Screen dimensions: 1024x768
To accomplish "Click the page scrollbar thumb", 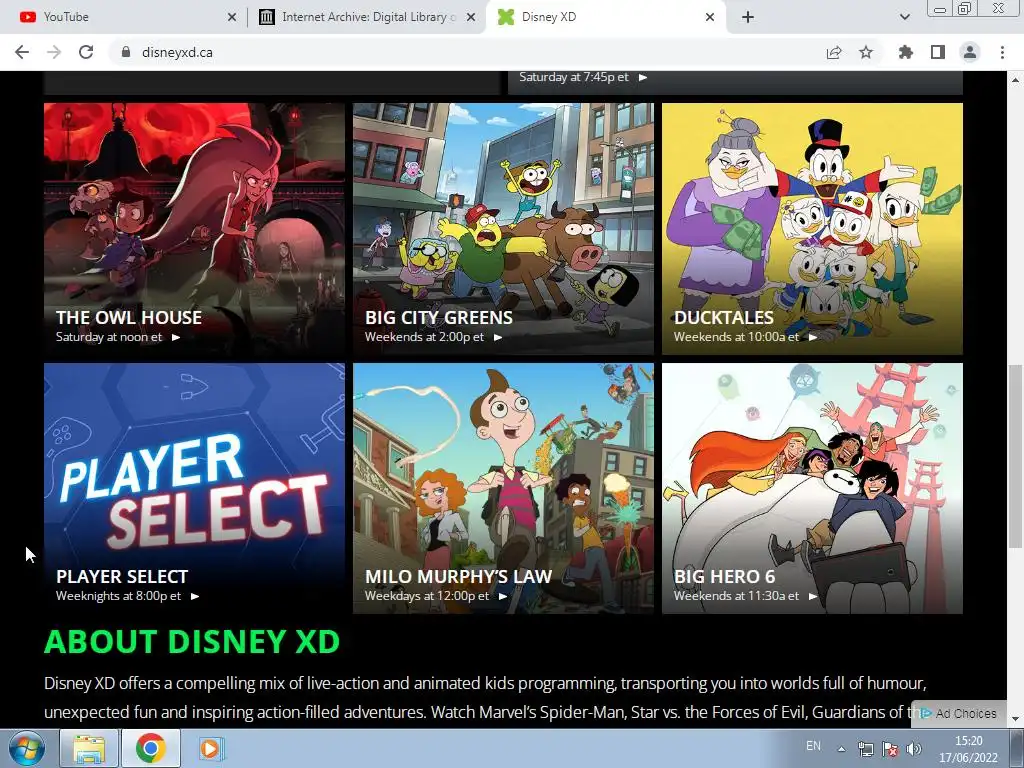I will click(x=1015, y=456).
